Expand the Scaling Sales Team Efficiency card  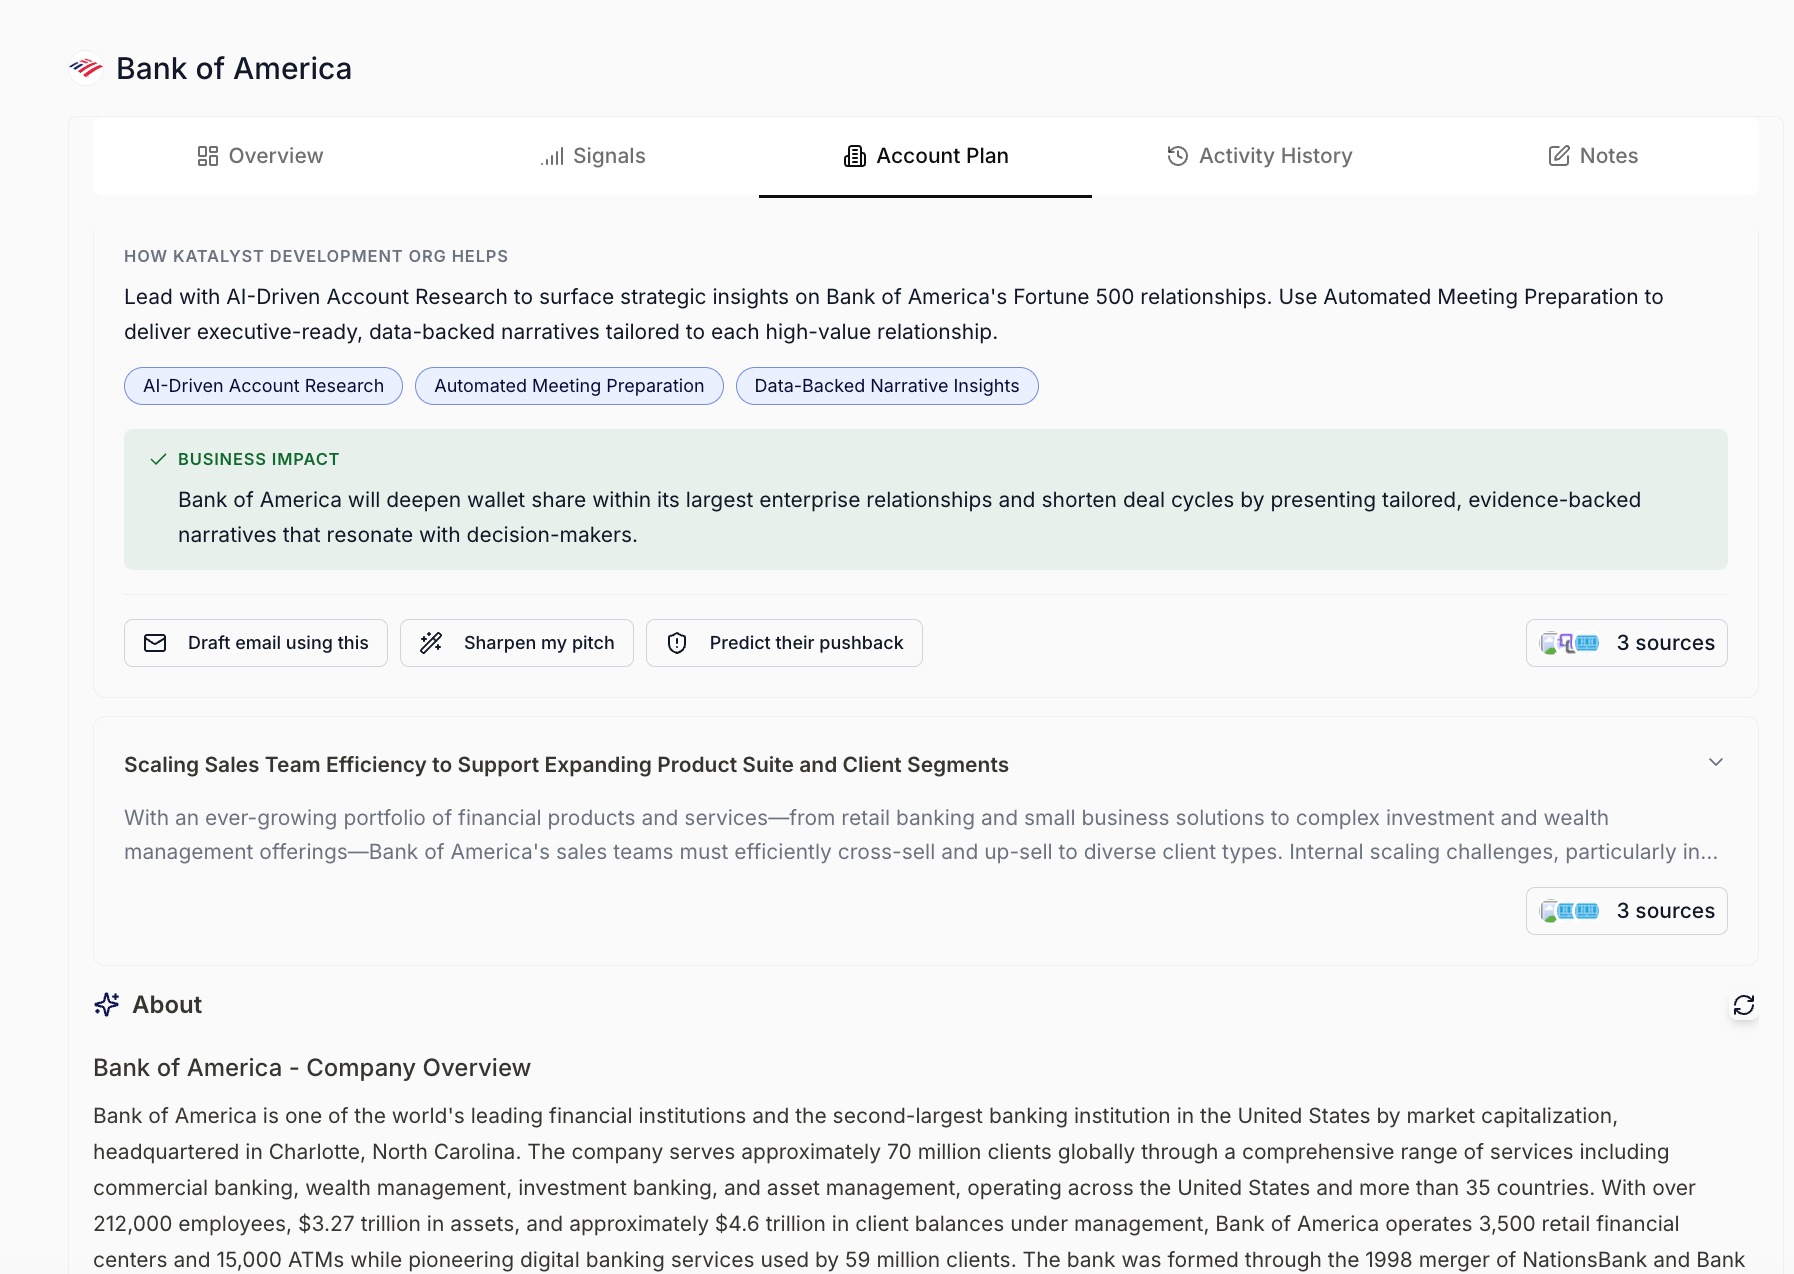pos(1716,762)
